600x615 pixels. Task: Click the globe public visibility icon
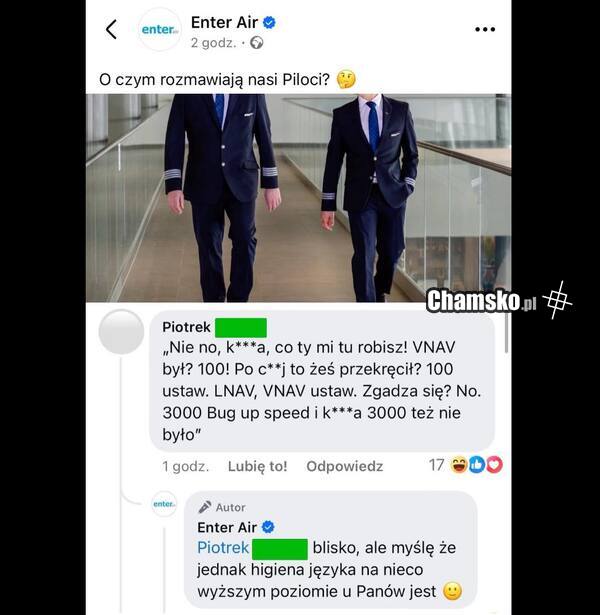coord(256,43)
